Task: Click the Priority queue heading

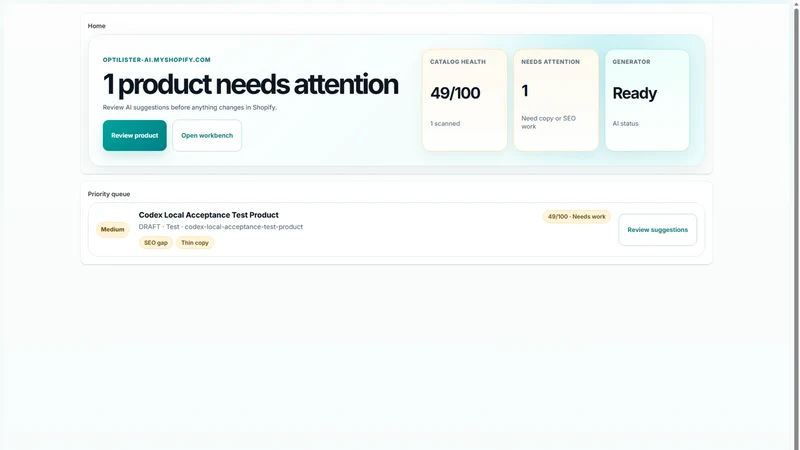Action: [x=109, y=194]
